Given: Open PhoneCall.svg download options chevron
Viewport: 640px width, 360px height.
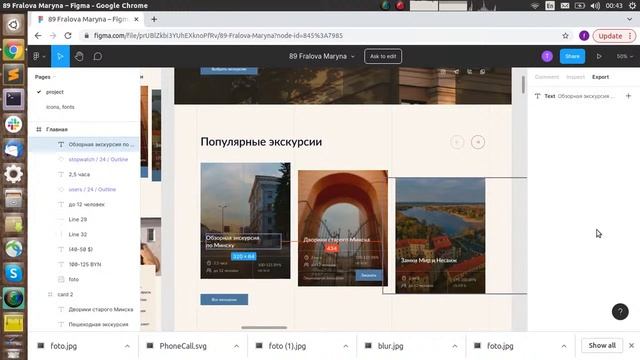Looking at the screenshot, I should 236,346.
